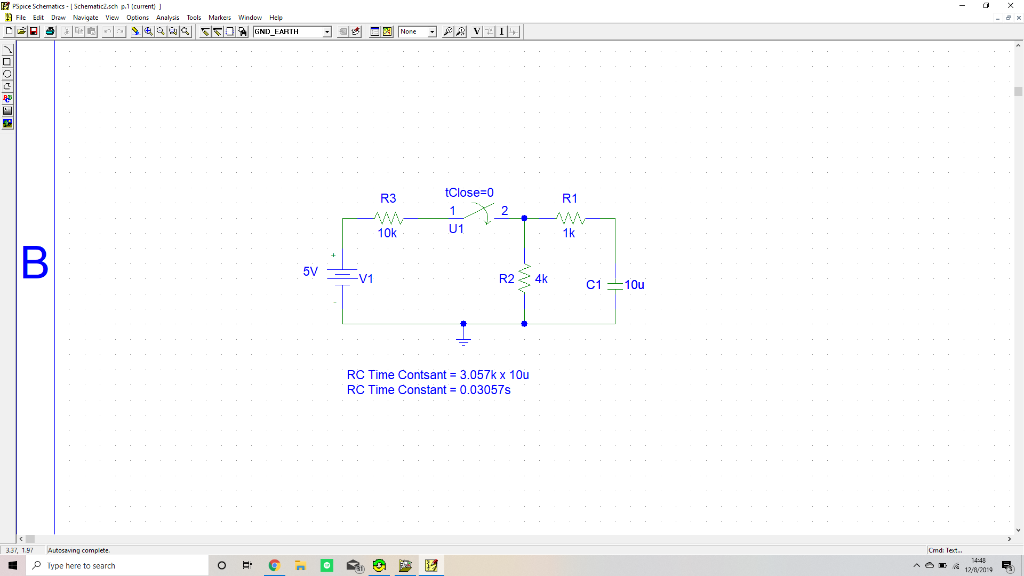Select the Zoom In magnifier tool
Image resolution: width=1024 pixels, height=576 pixels.
tap(146, 31)
